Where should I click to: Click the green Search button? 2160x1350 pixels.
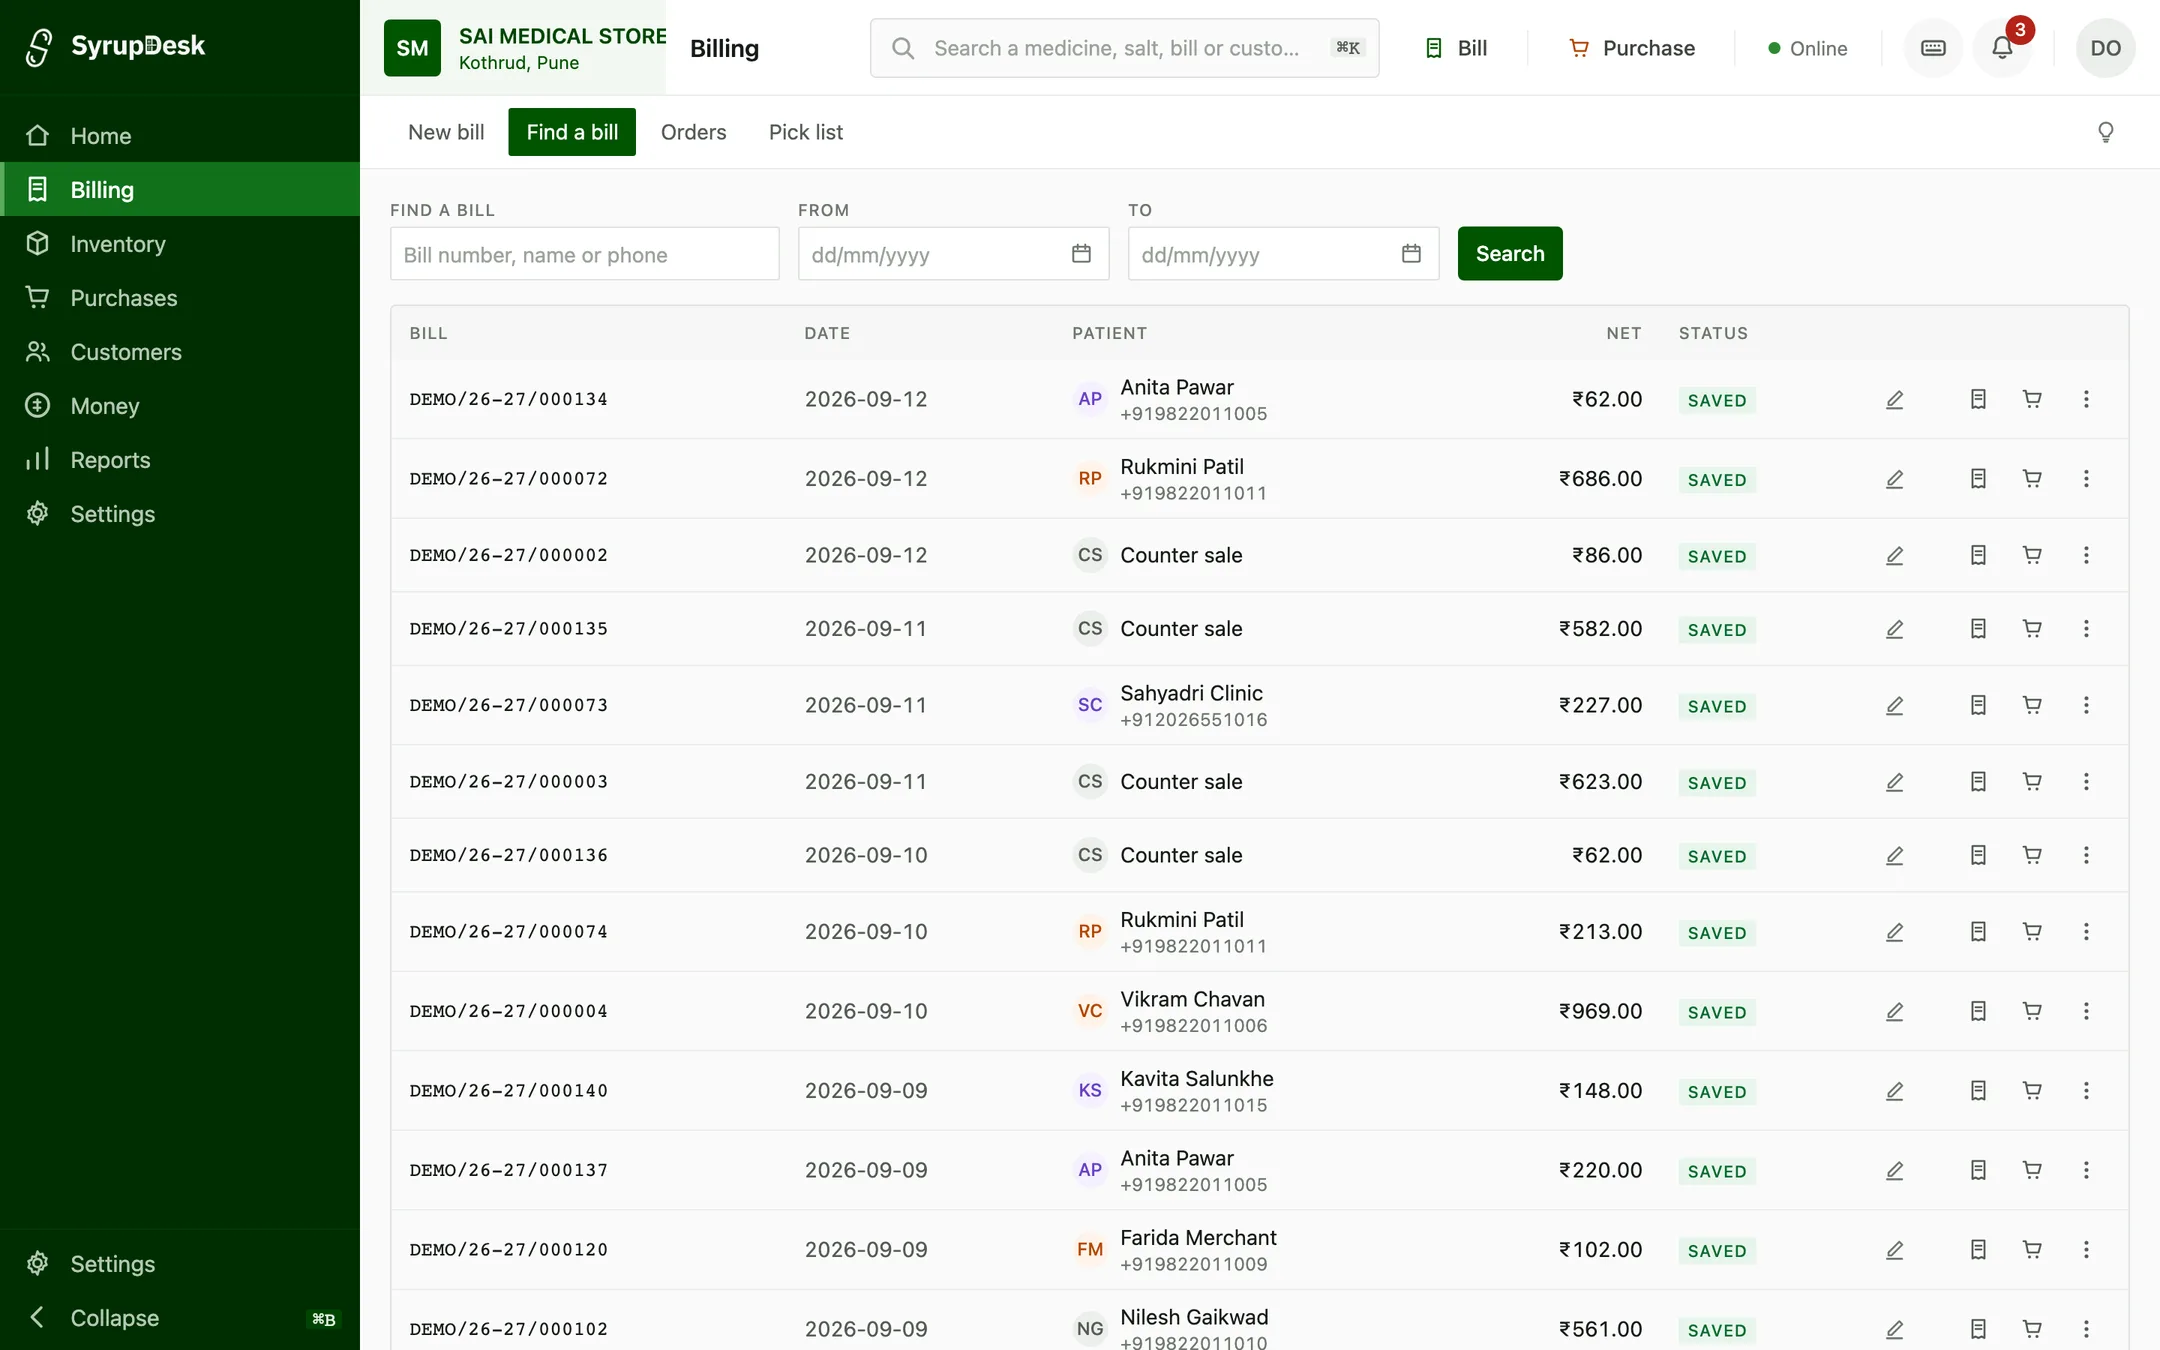pyautogui.click(x=1510, y=254)
